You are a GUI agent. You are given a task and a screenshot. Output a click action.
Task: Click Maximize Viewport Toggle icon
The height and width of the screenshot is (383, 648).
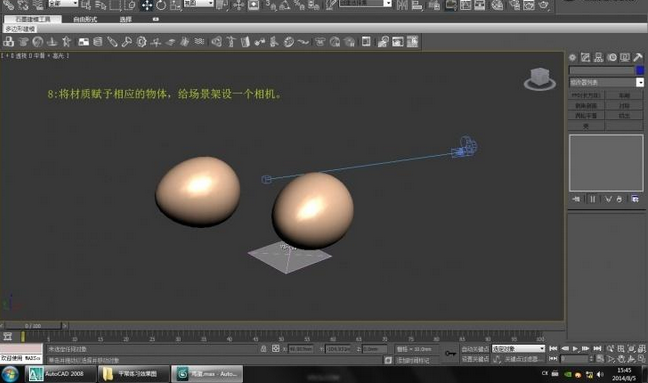coord(641,359)
